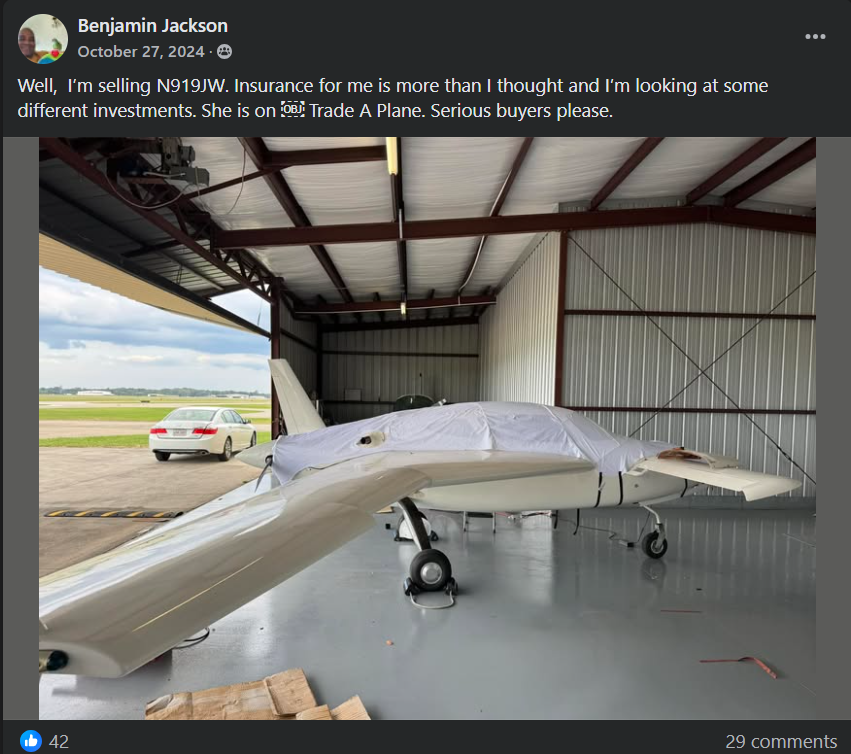Image resolution: width=851 pixels, height=754 pixels.
Task: Open the three-dot post options menu
Action: (x=815, y=37)
